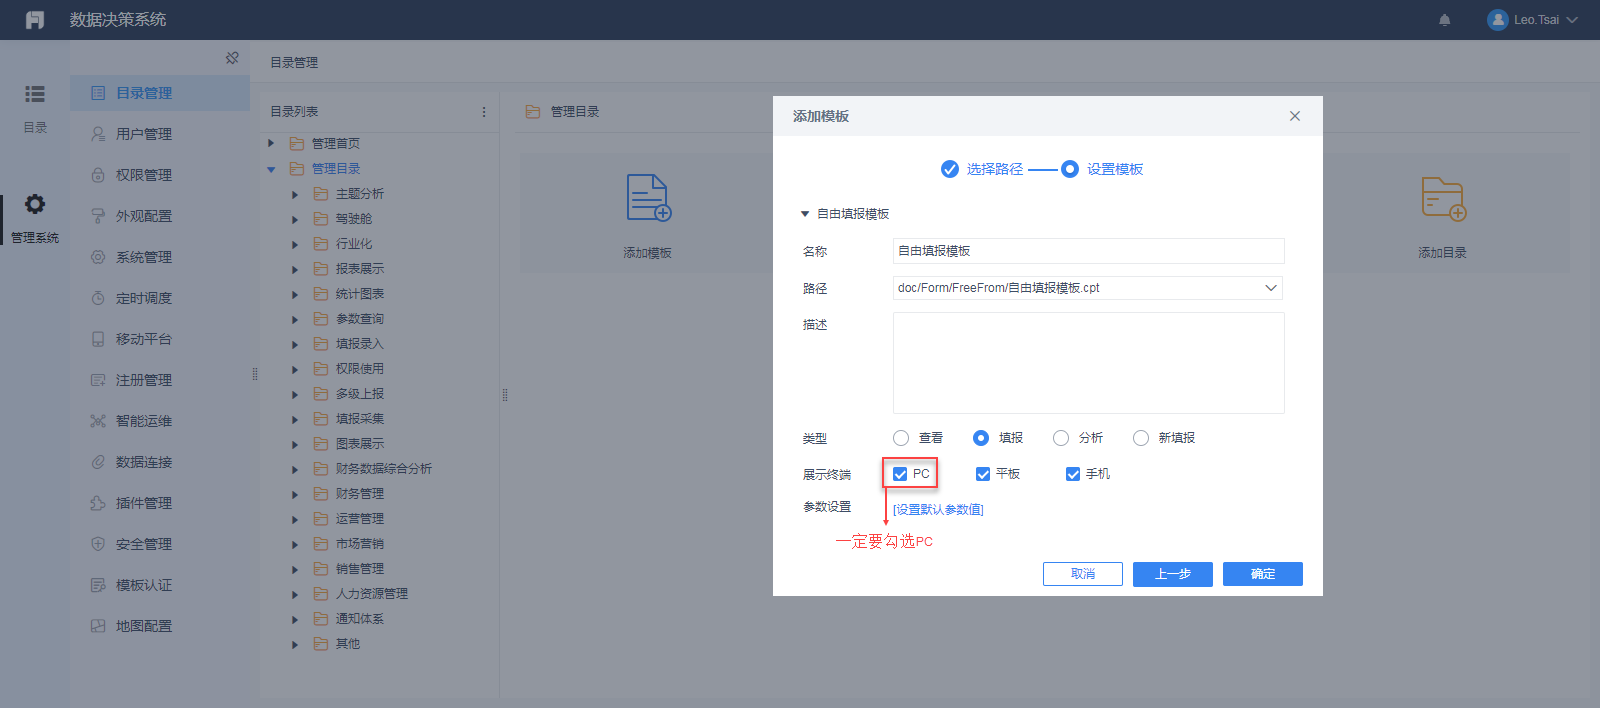Collapse the 自由填报模板 section triangle
The width and height of the screenshot is (1600, 708).
[805, 214]
